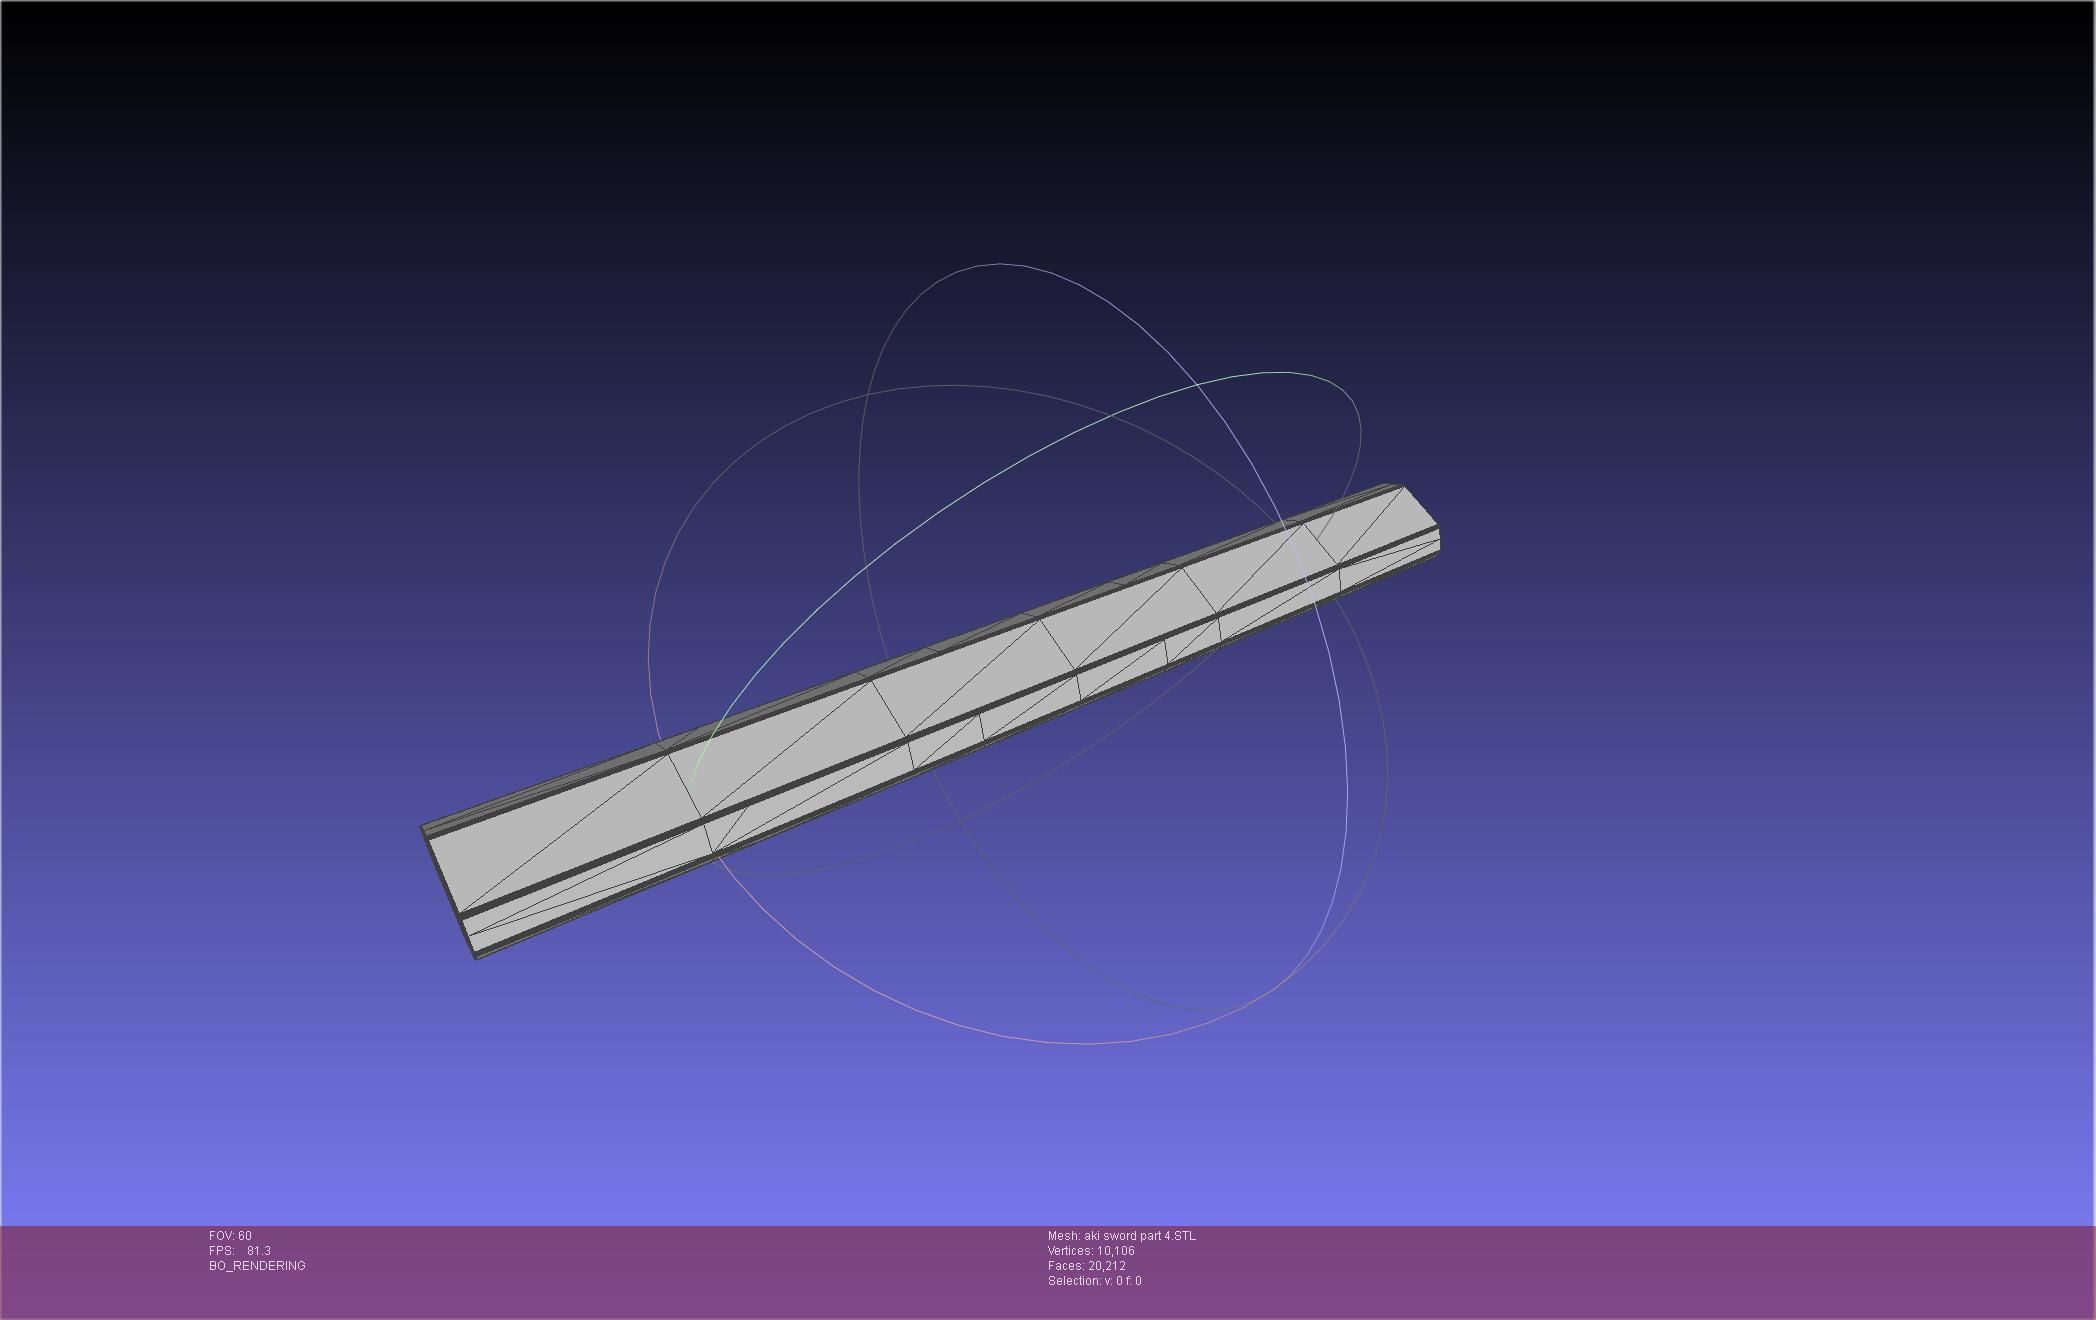This screenshot has width=2096, height=1320.
Task: Click the 'Mesh: aki sword part 4.STL' label
Action: click(1121, 1236)
